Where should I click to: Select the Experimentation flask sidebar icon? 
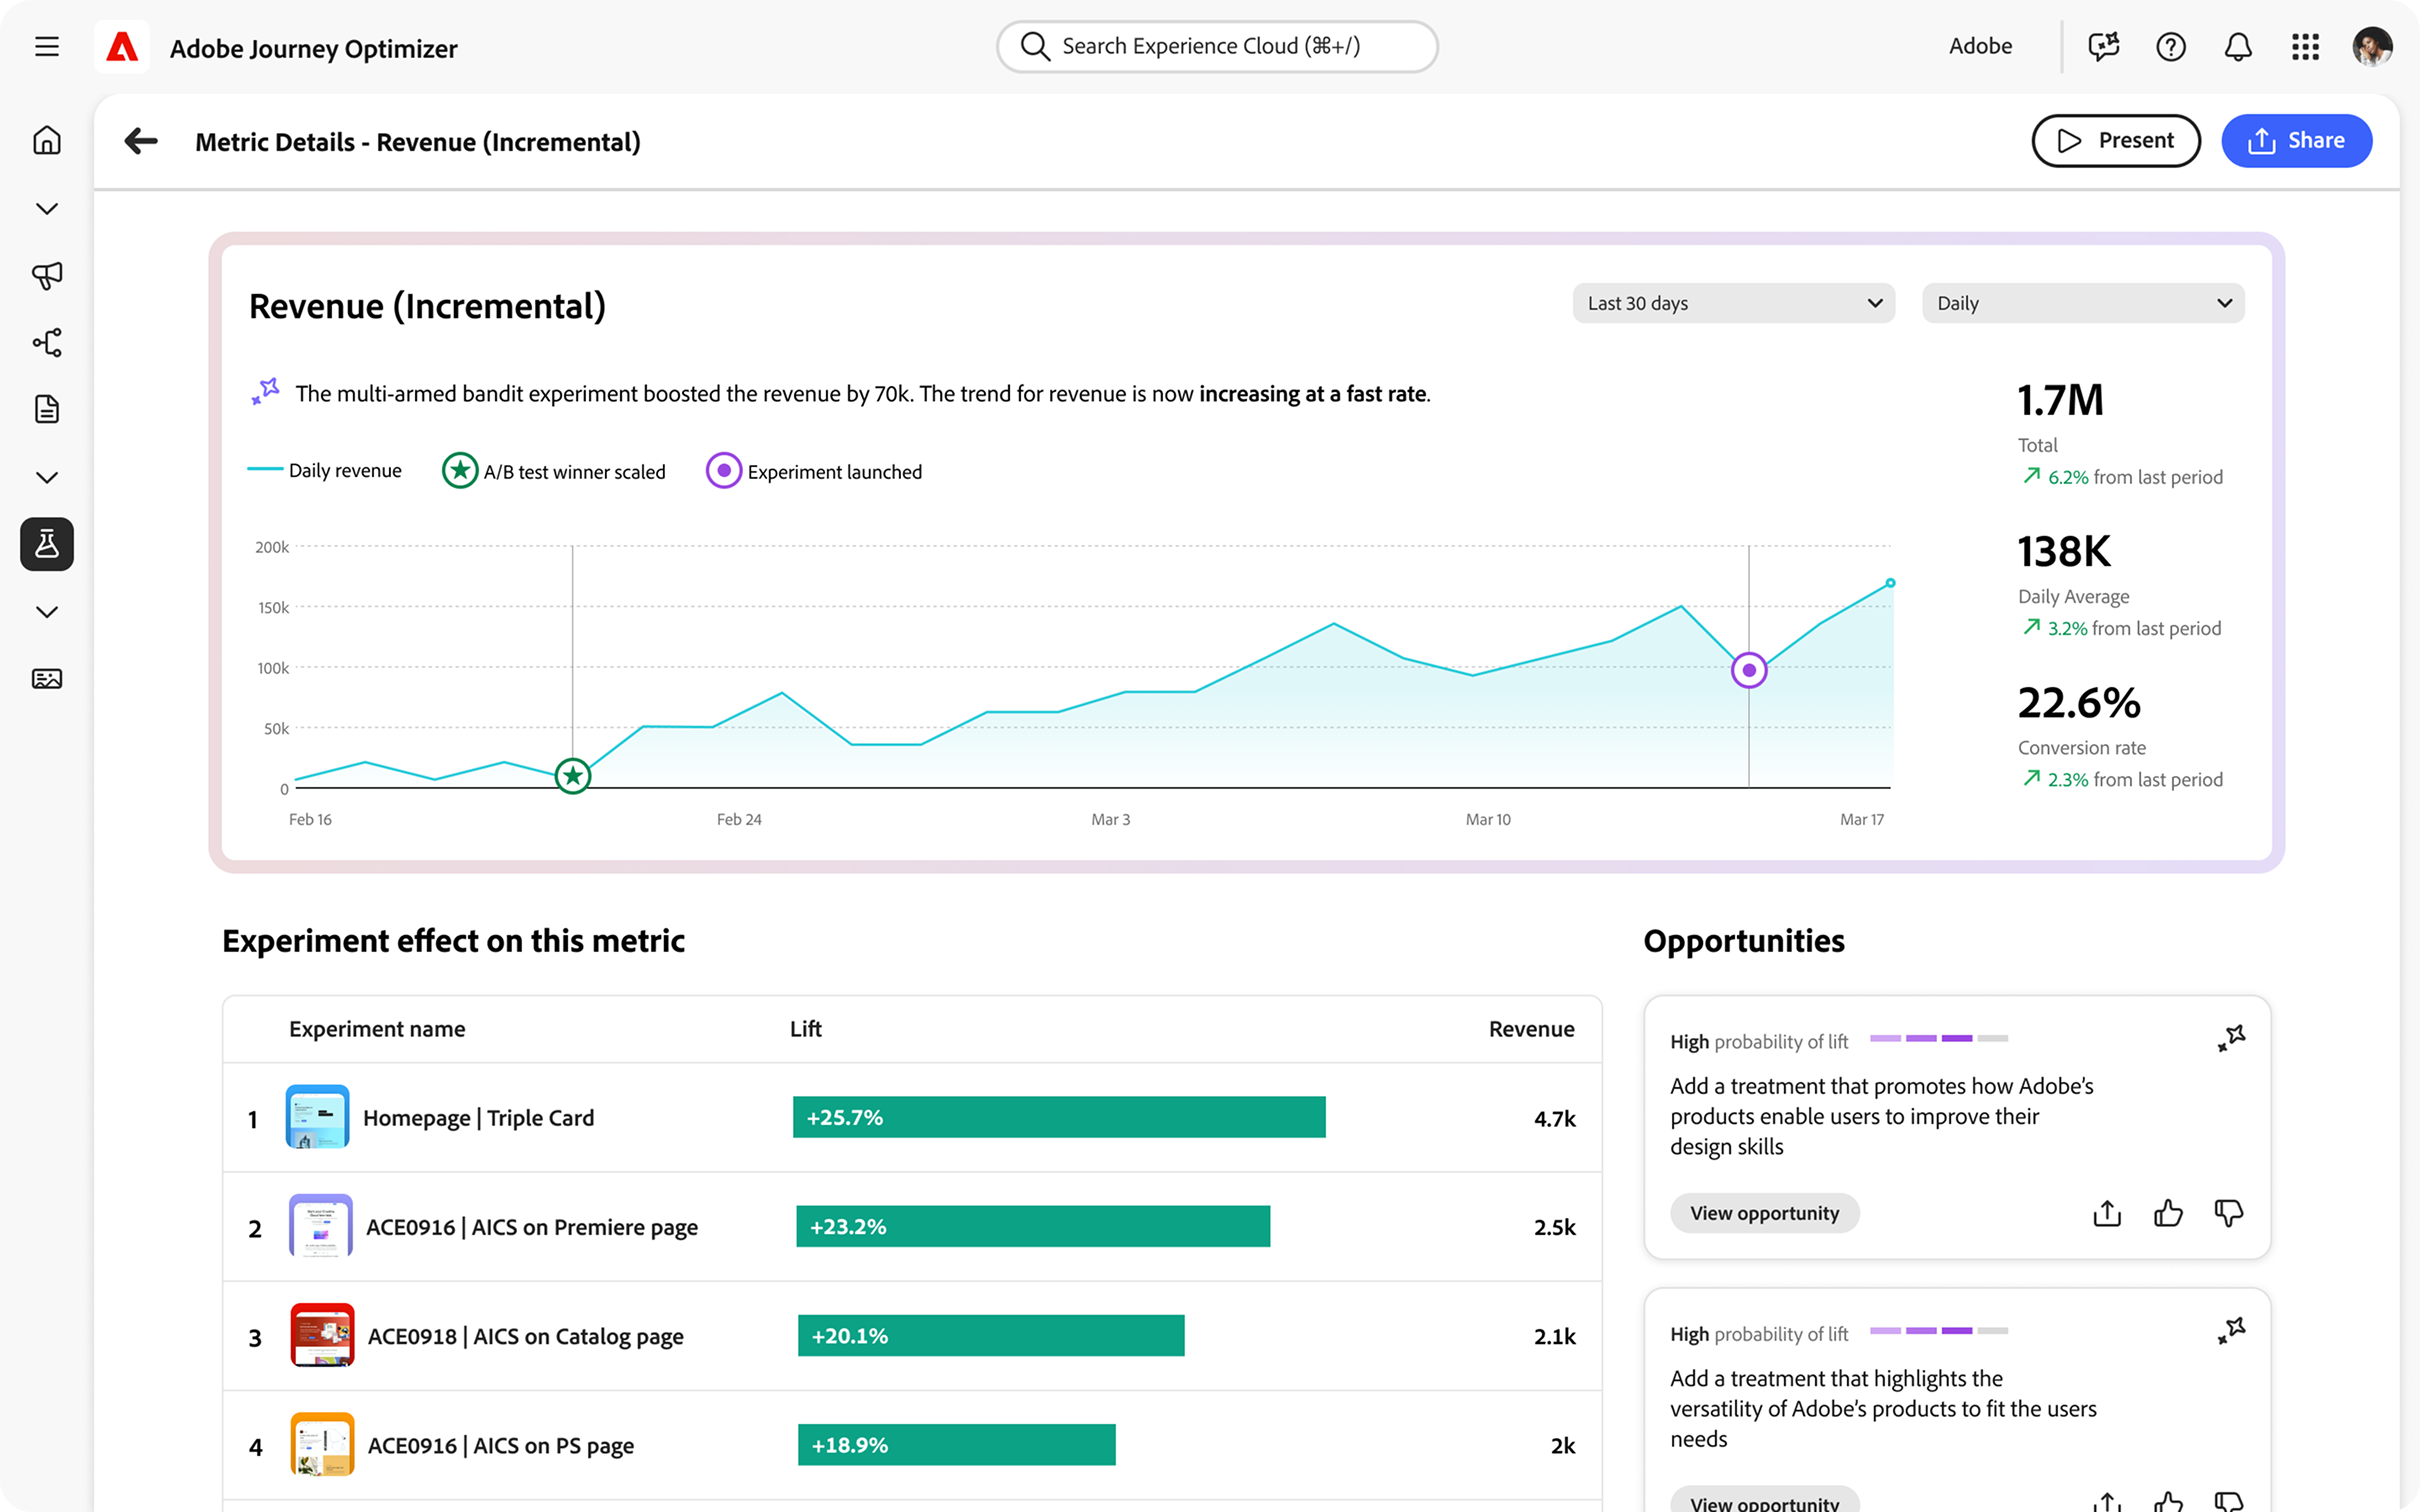(x=47, y=544)
